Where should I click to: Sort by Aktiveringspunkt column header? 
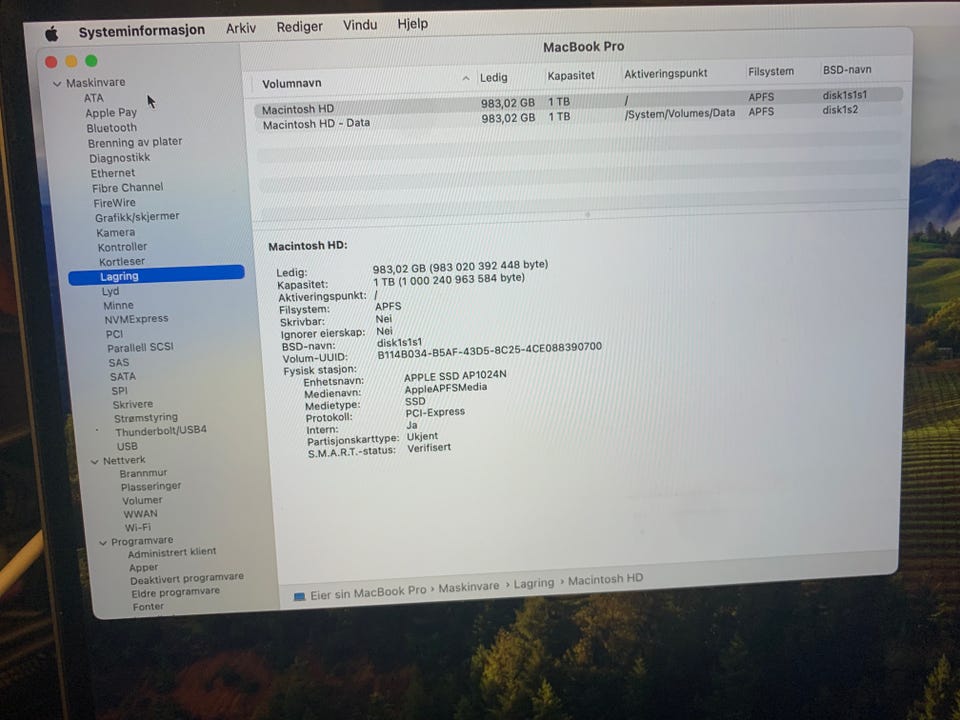coord(666,73)
